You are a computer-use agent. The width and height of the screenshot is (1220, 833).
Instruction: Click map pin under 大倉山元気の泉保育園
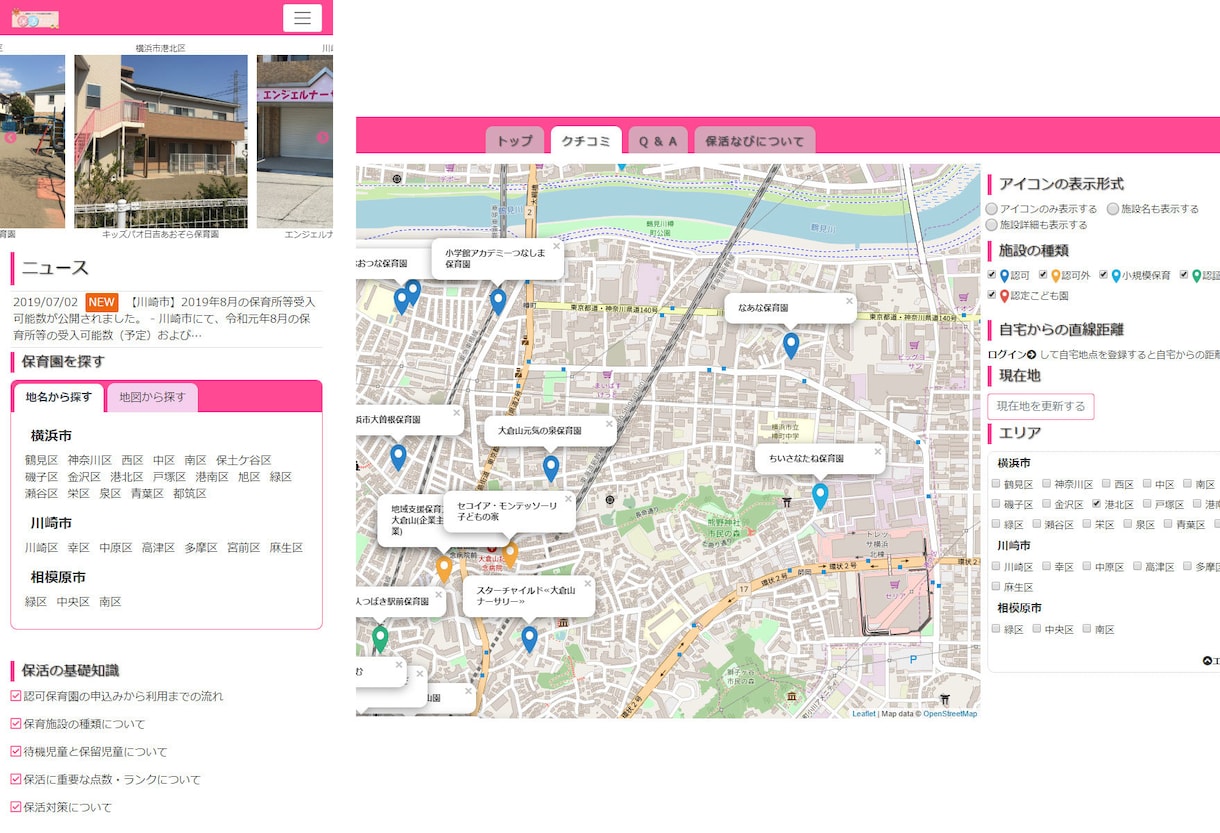point(550,468)
